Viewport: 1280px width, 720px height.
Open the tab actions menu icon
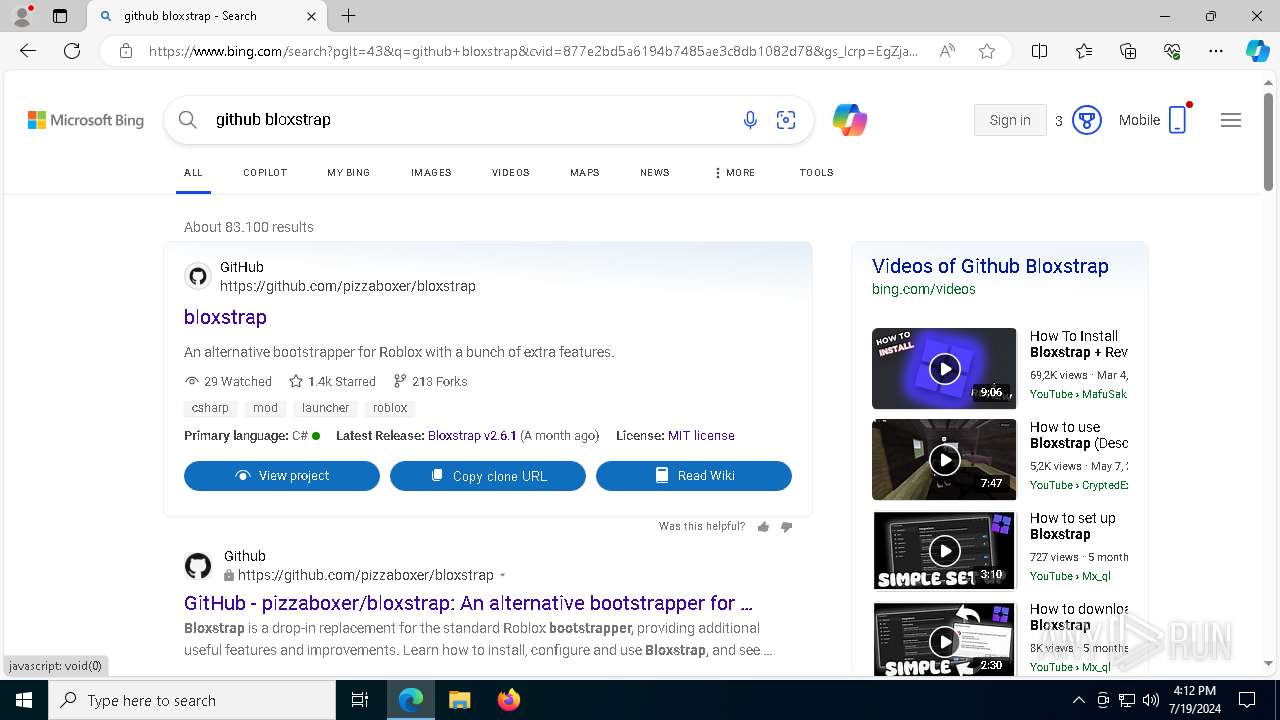tap(60, 16)
